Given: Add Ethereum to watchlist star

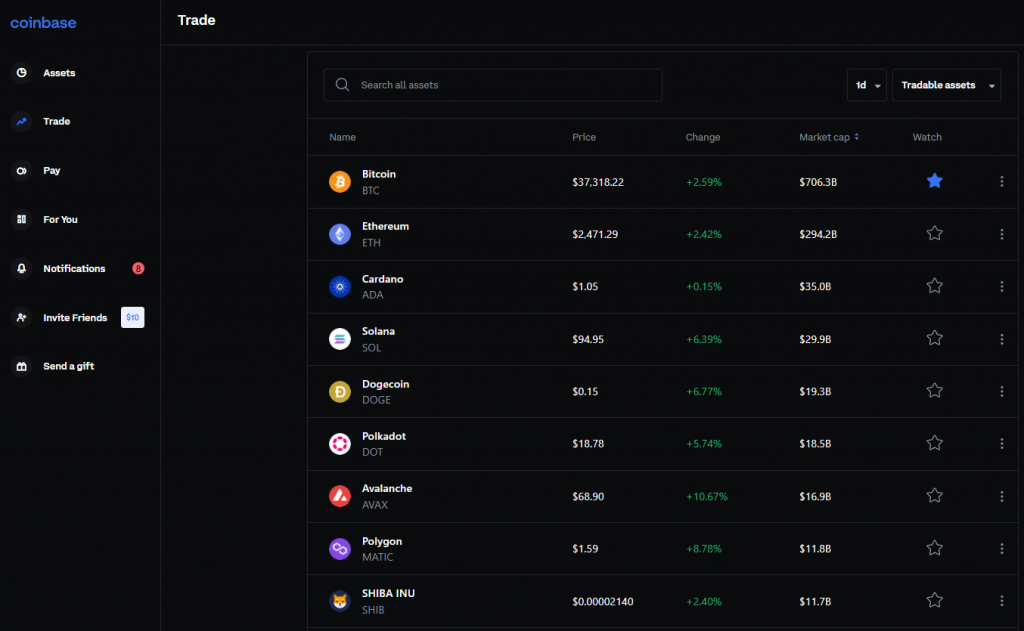Looking at the screenshot, I should (x=935, y=233).
